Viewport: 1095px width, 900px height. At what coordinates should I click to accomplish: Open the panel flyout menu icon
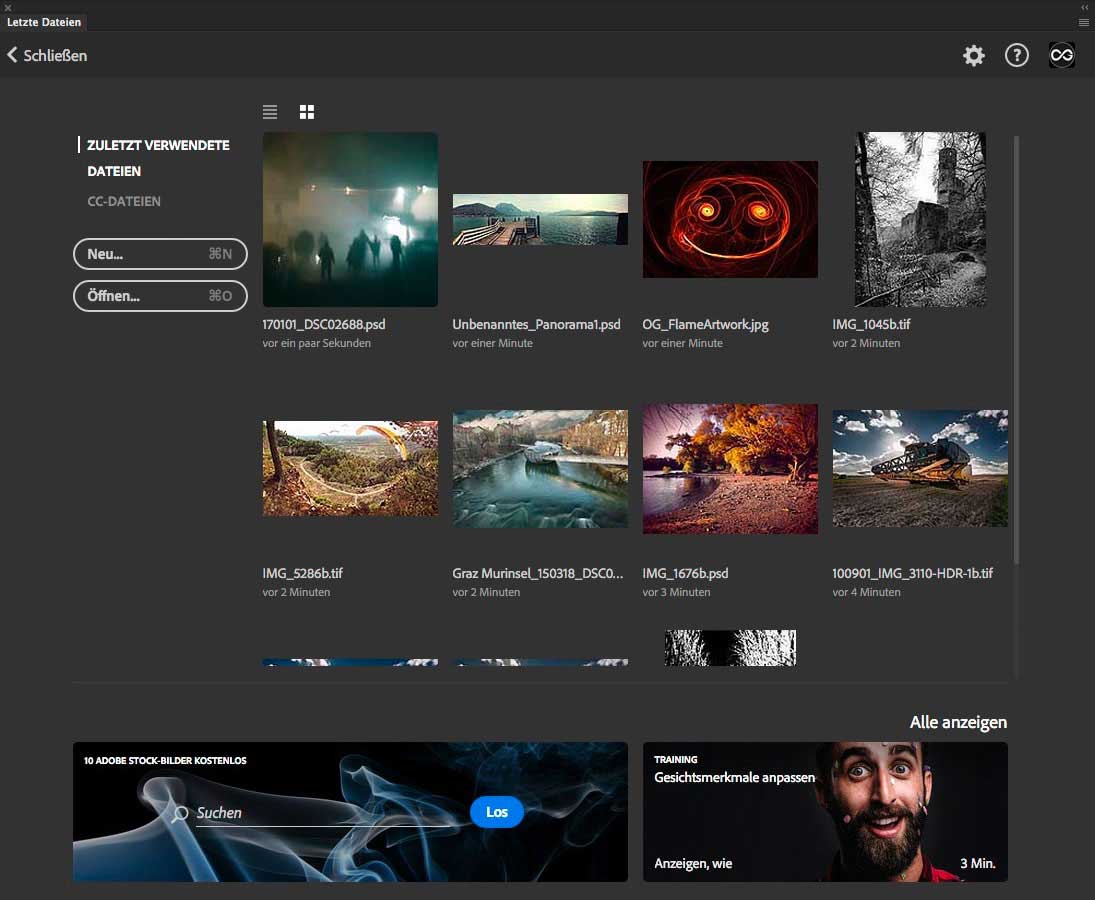coord(1084,22)
